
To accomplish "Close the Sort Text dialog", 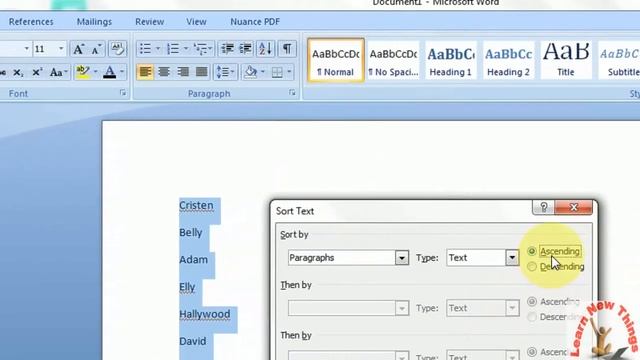I will click(573, 207).
